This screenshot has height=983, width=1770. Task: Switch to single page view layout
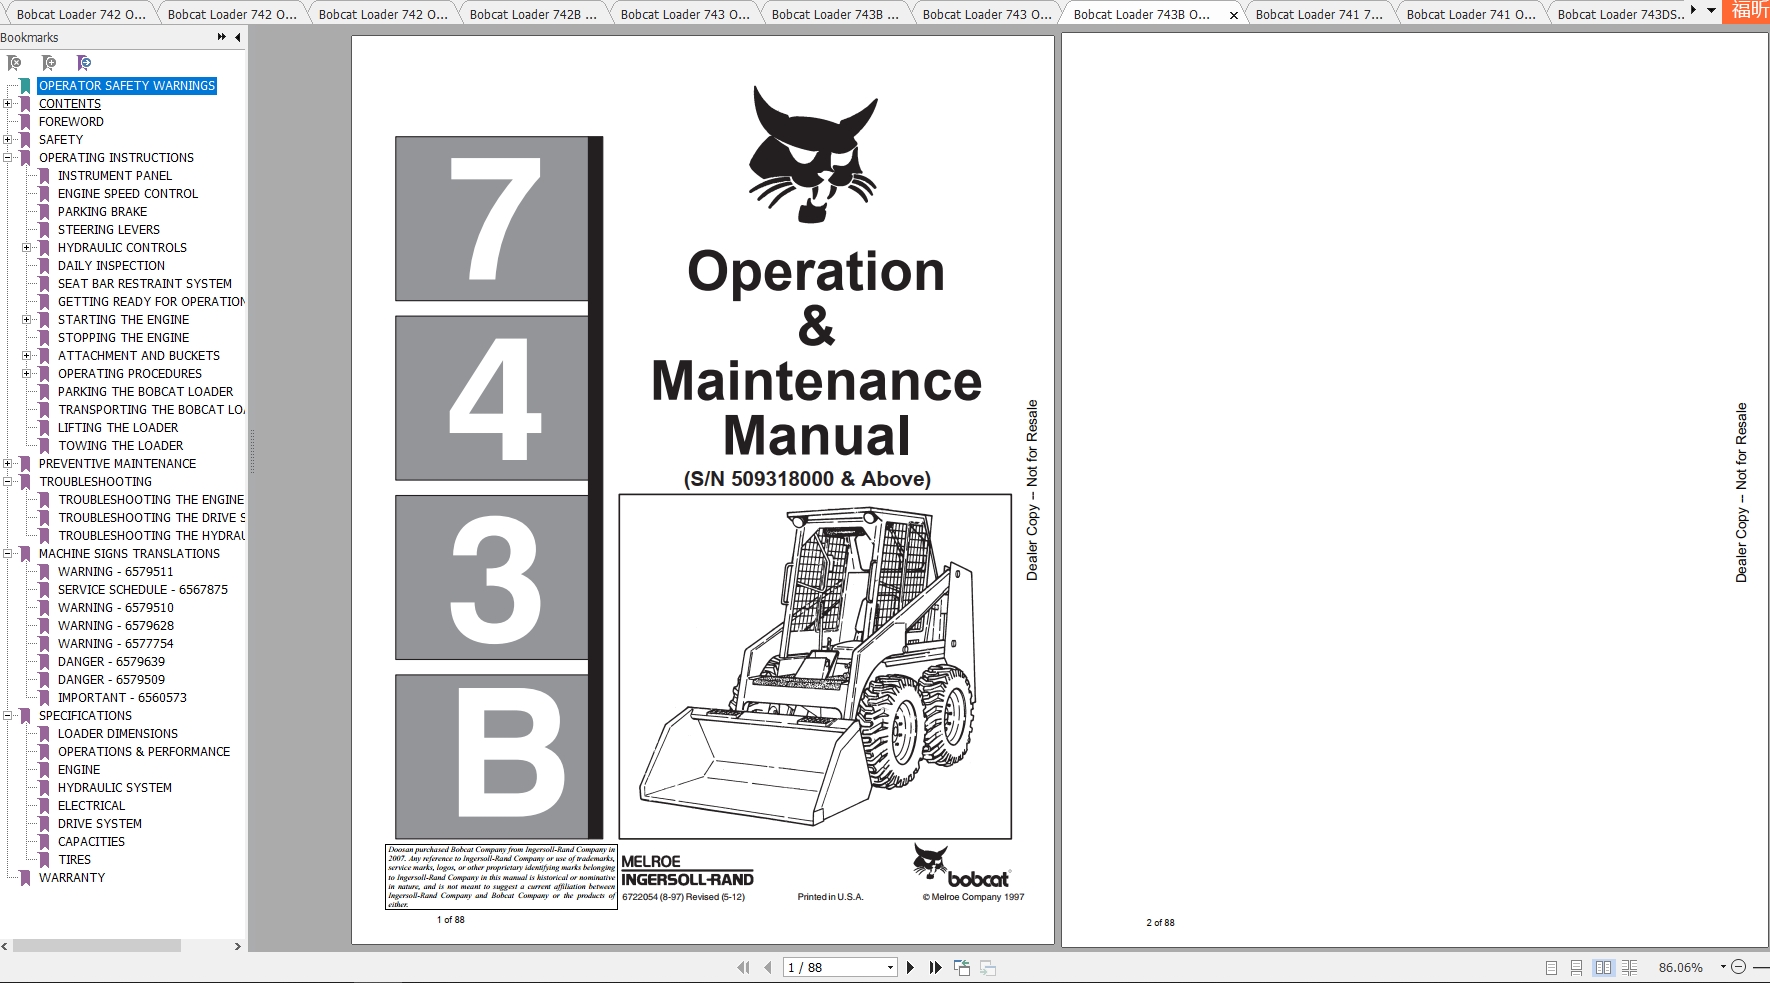pyautogui.click(x=1552, y=967)
